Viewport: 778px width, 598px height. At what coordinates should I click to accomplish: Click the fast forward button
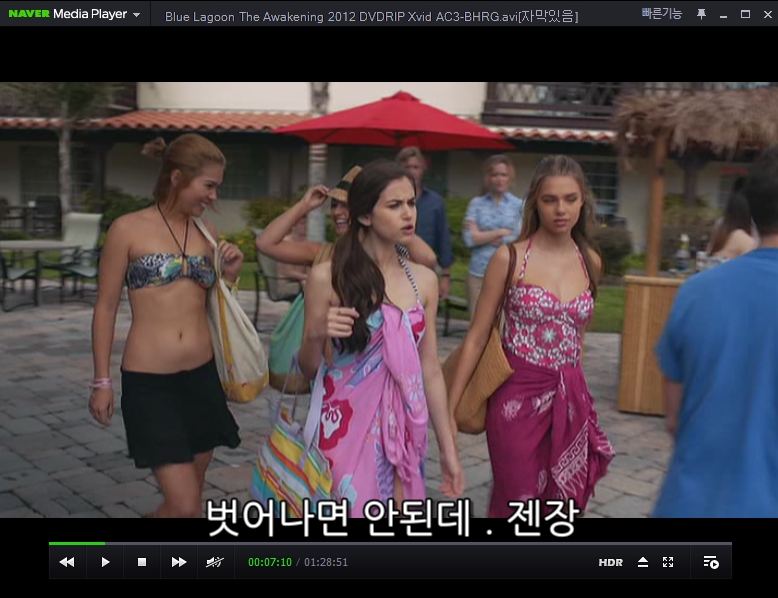pyautogui.click(x=179, y=562)
